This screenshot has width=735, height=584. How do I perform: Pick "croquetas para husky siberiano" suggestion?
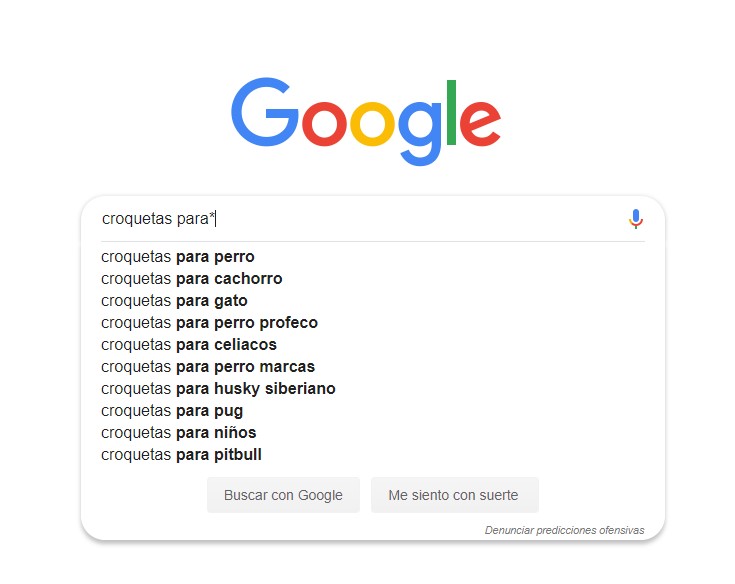point(218,389)
